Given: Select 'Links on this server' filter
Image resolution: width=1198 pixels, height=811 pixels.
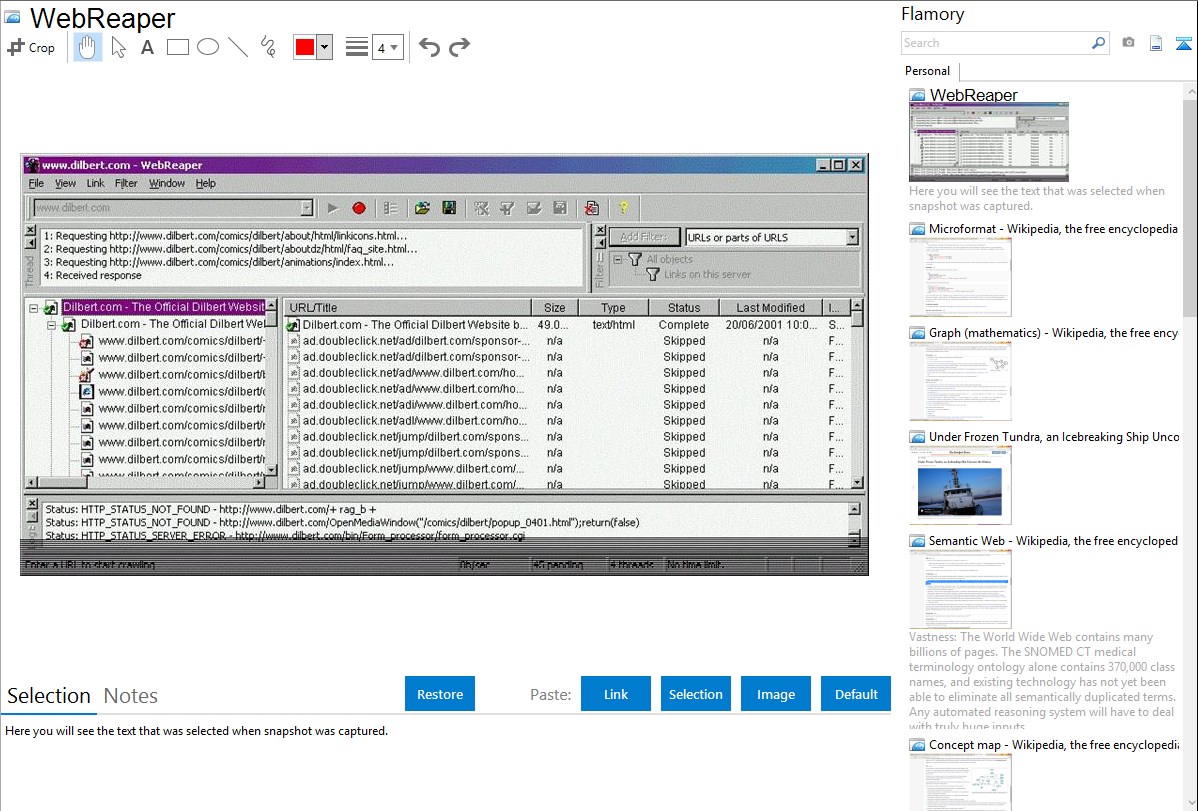Looking at the screenshot, I should click(x=707, y=274).
